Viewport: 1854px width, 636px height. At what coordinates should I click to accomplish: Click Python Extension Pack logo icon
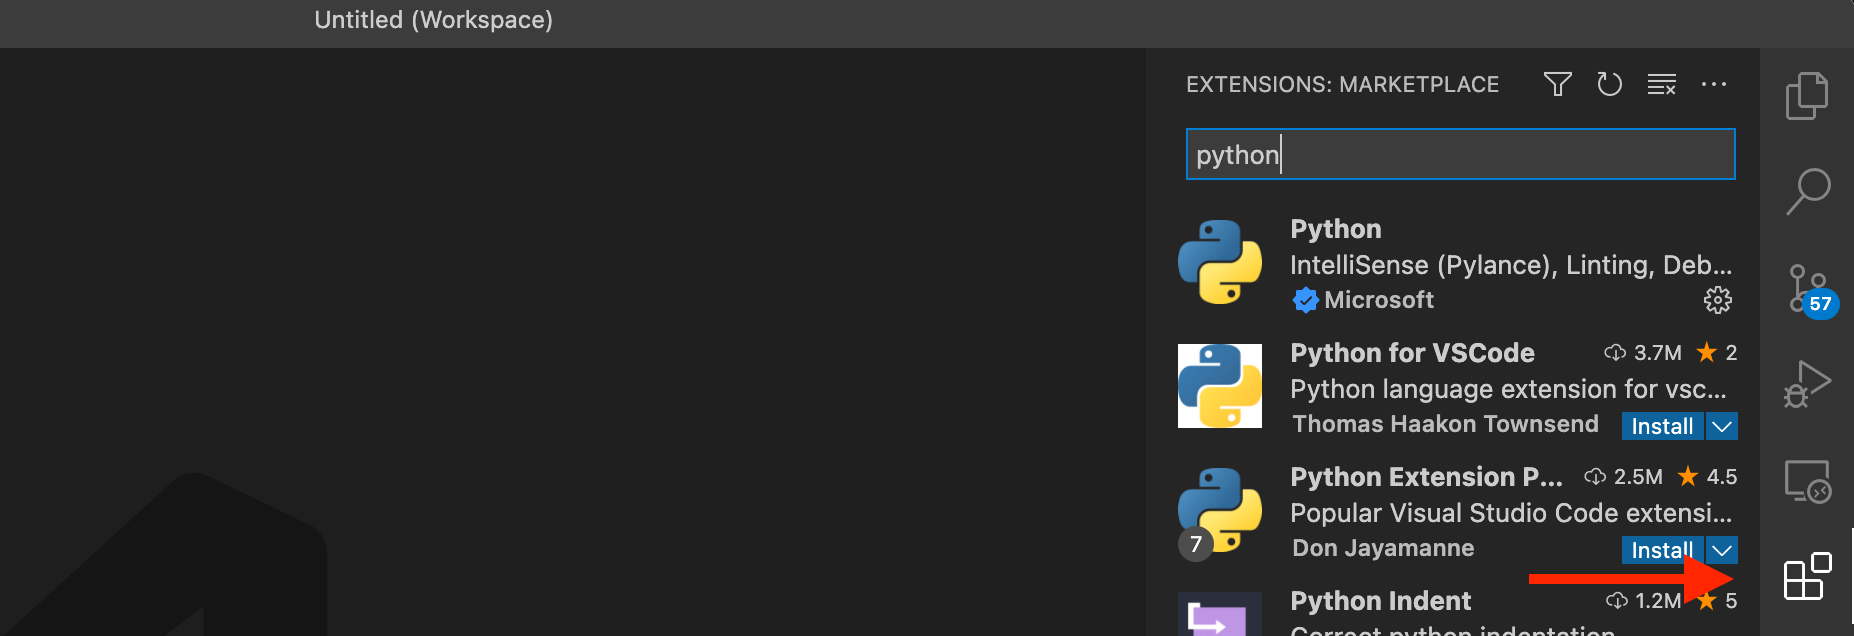coord(1220,510)
